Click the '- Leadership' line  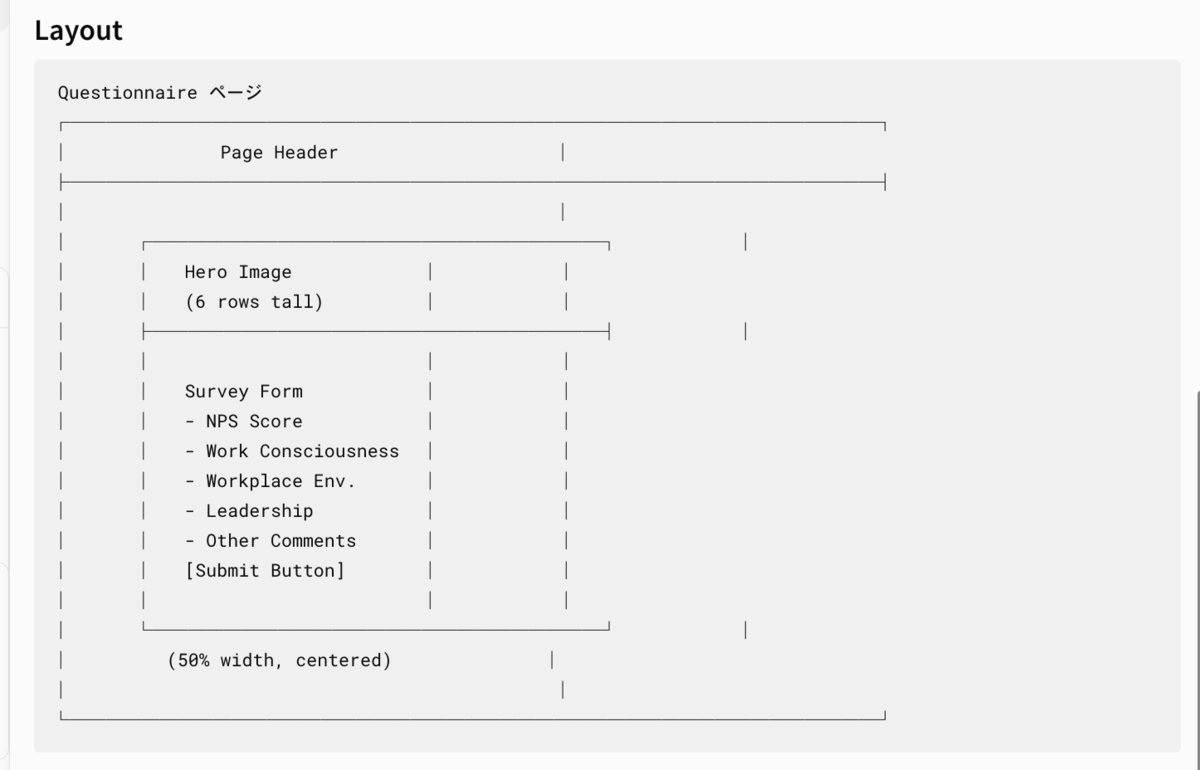click(249, 511)
